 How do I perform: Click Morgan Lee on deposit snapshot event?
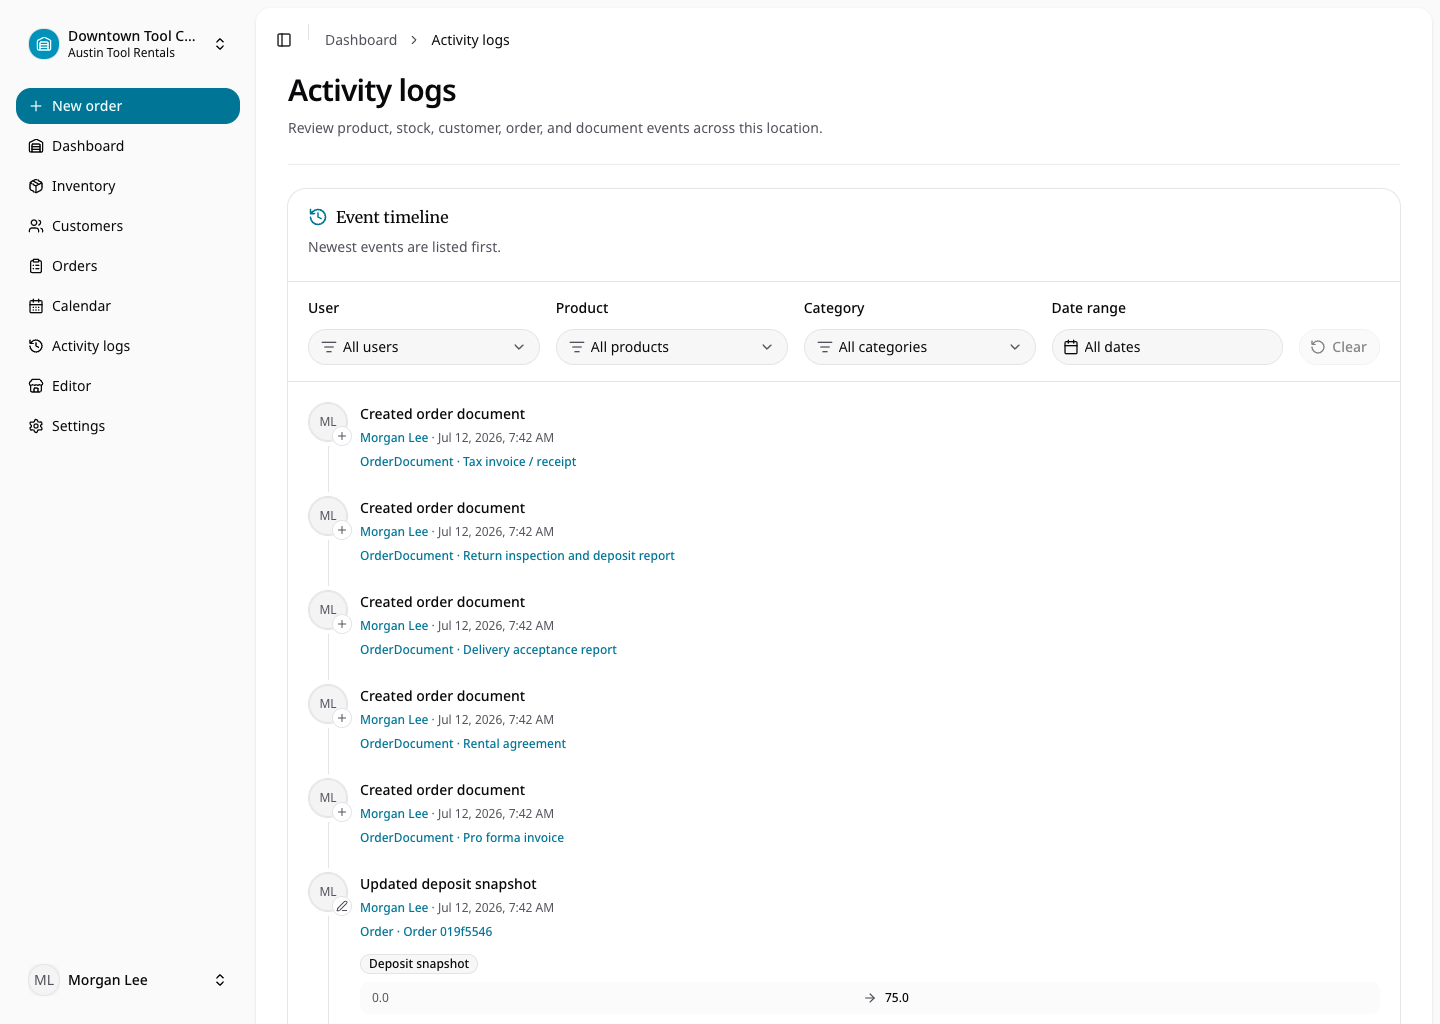[394, 908]
